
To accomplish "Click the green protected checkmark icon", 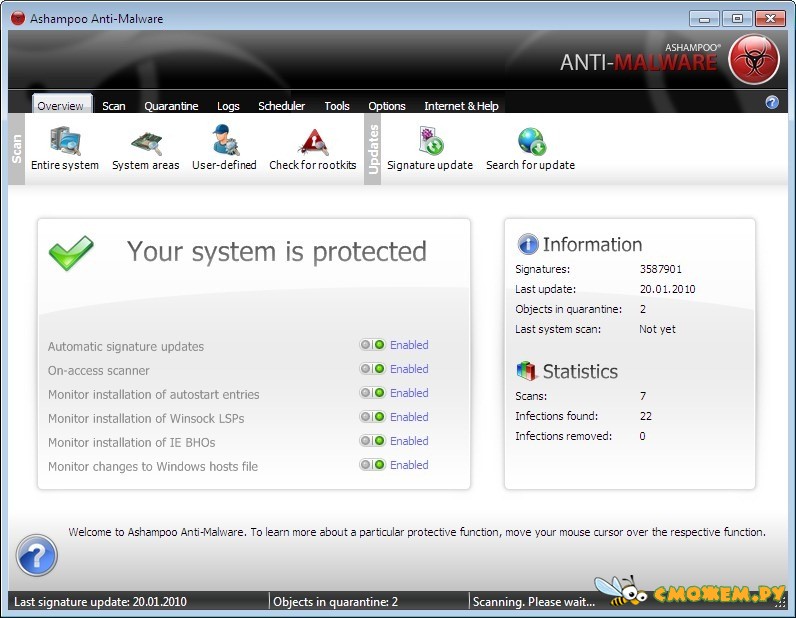I will pyautogui.click(x=71, y=252).
